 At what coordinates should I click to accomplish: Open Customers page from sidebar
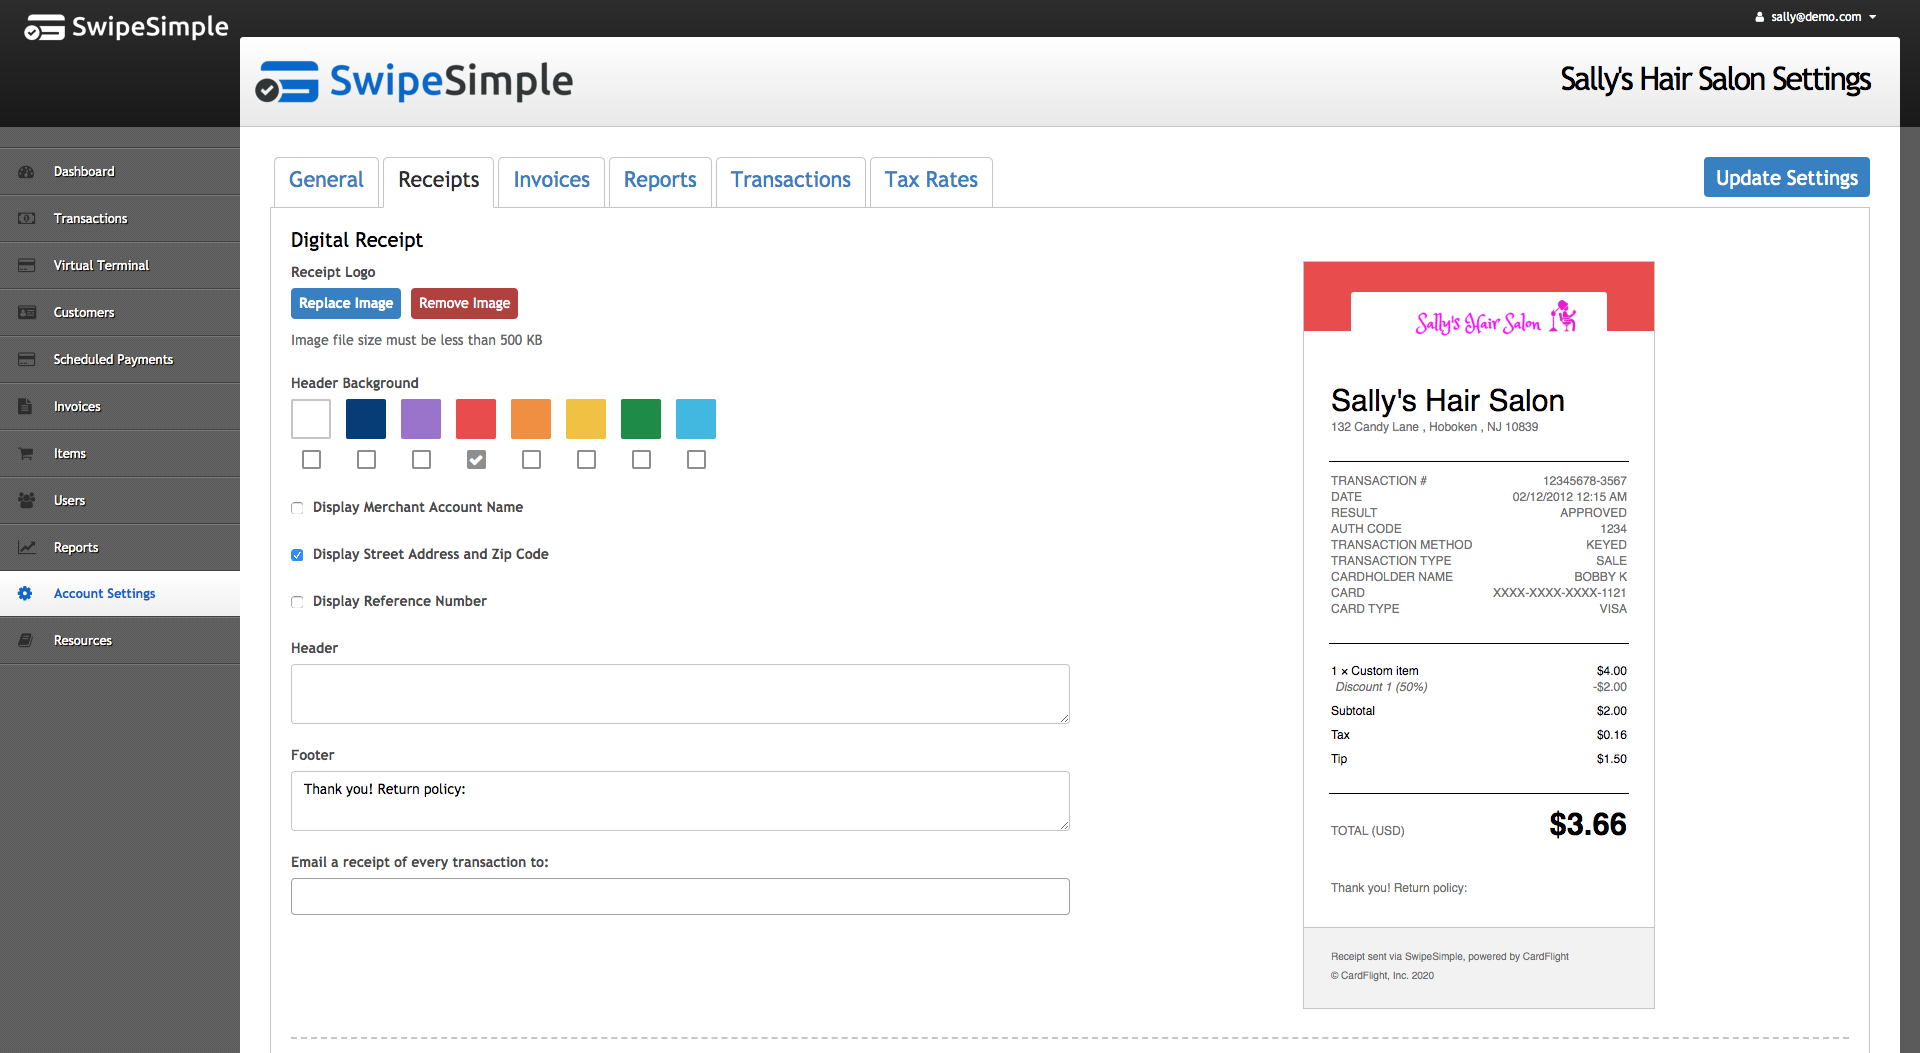click(x=84, y=313)
